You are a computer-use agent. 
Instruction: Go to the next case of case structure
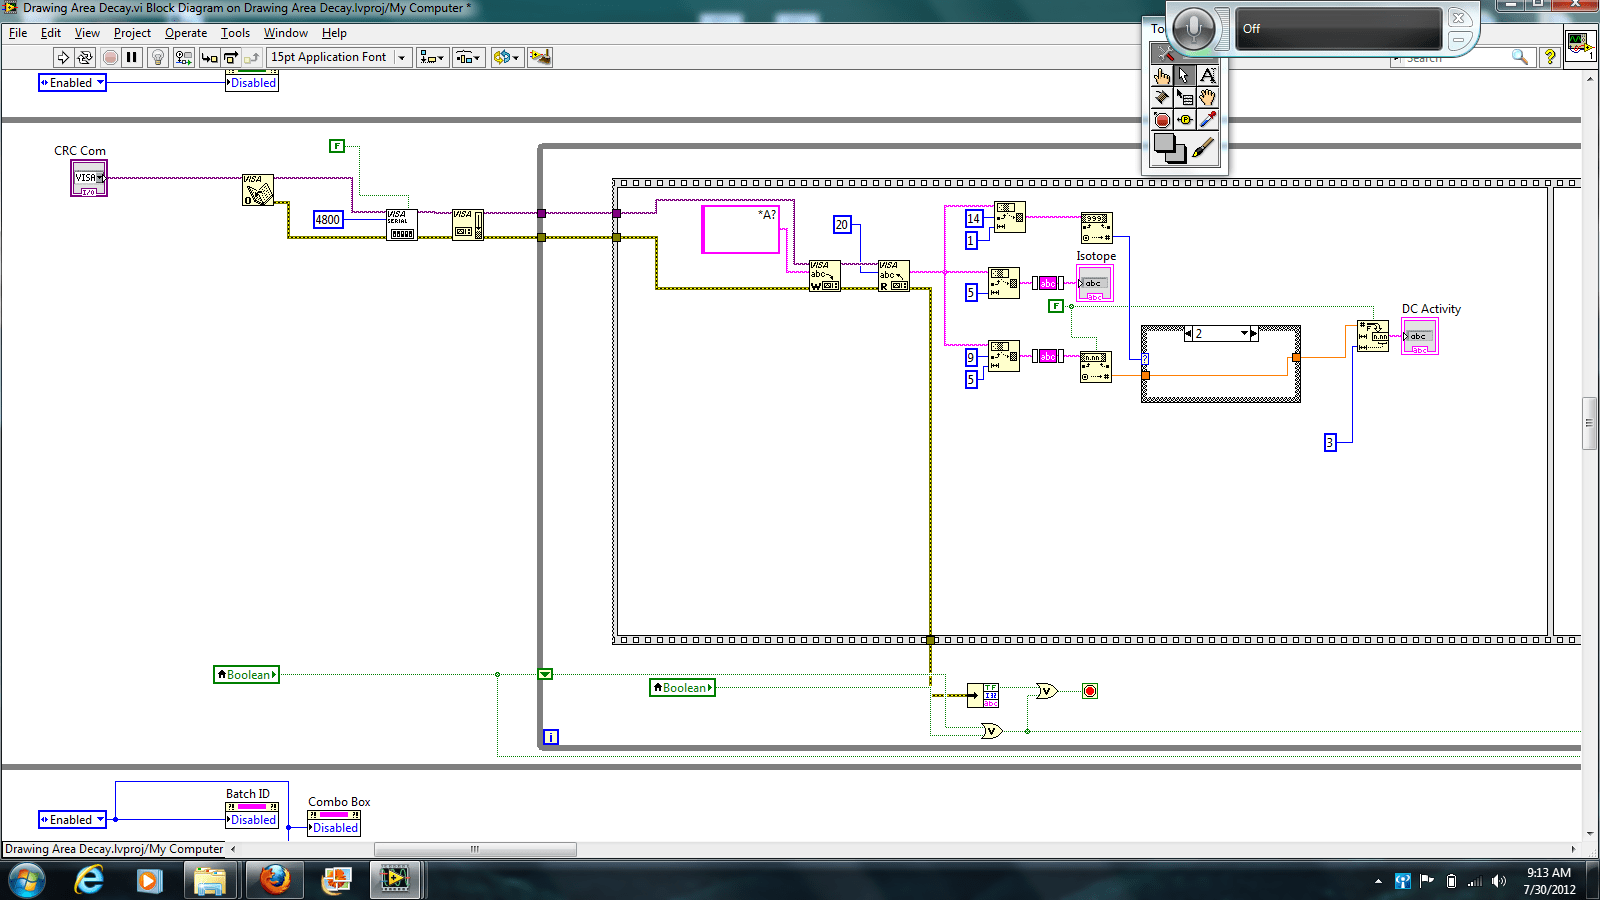(x=1254, y=334)
